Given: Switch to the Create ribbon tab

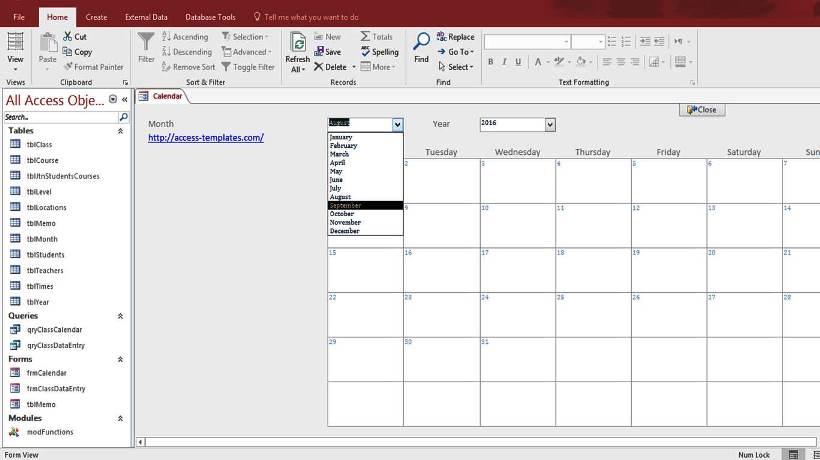Looking at the screenshot, I should pyautogui.click(x=96, y=17).
